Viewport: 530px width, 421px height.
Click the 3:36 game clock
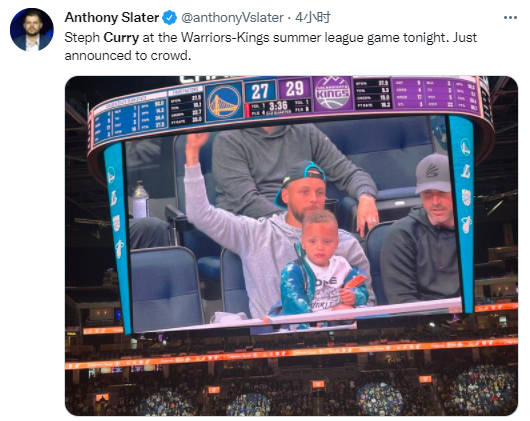278,106
